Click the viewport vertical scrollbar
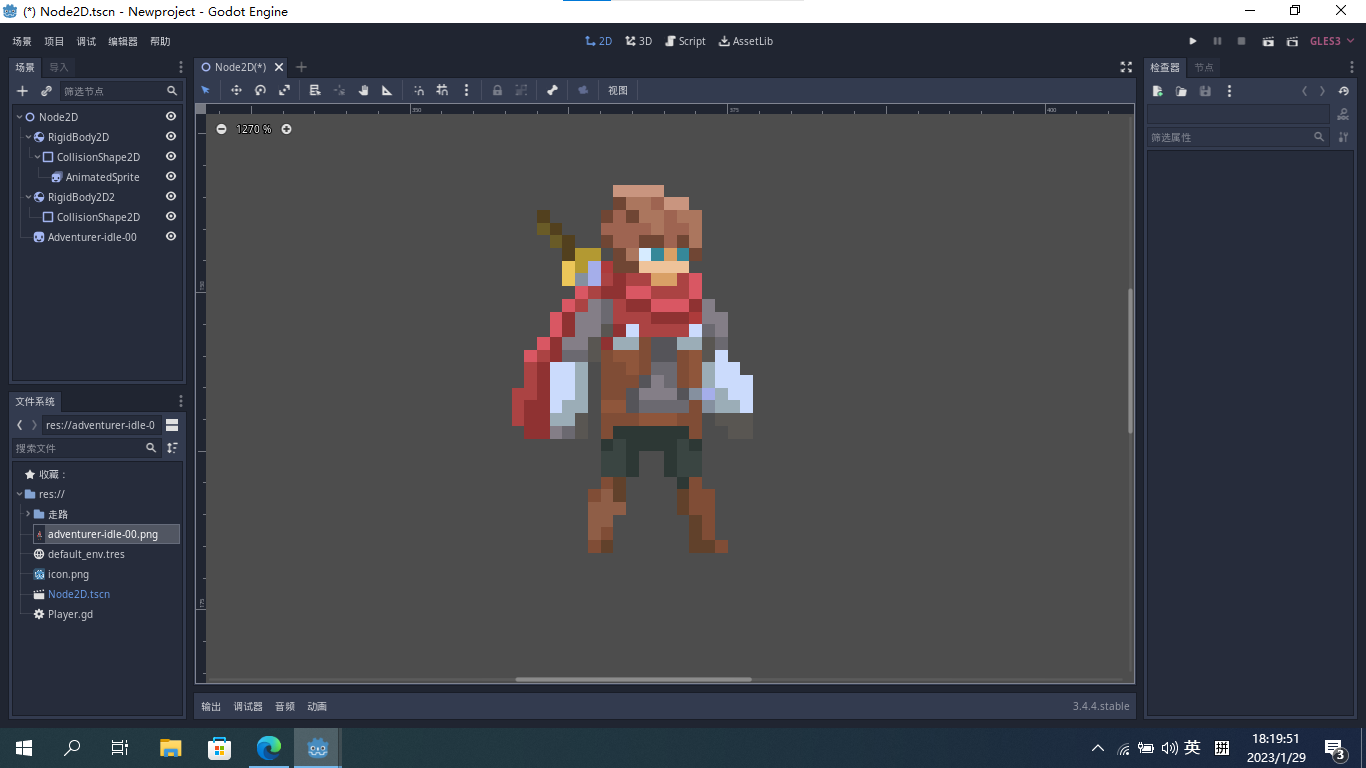The height and width of the screenshot is (768, 1366). 1131,360
